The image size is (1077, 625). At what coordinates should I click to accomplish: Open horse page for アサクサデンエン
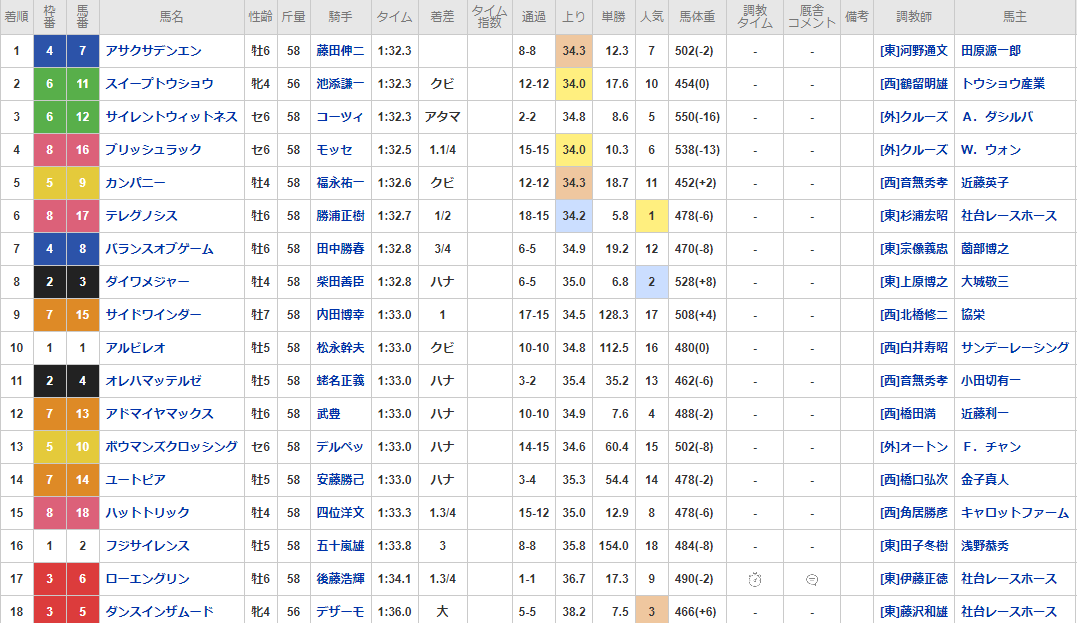[x=153, y=51]
